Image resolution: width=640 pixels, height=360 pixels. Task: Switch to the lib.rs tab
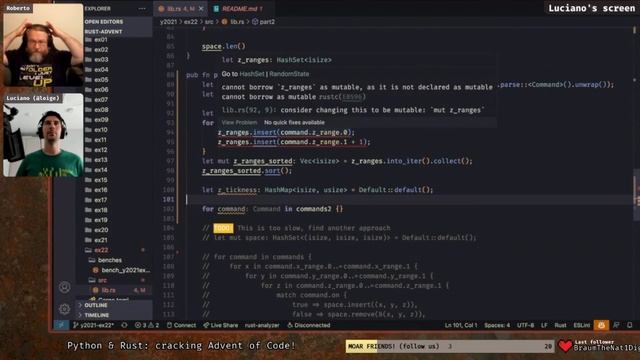181,9
